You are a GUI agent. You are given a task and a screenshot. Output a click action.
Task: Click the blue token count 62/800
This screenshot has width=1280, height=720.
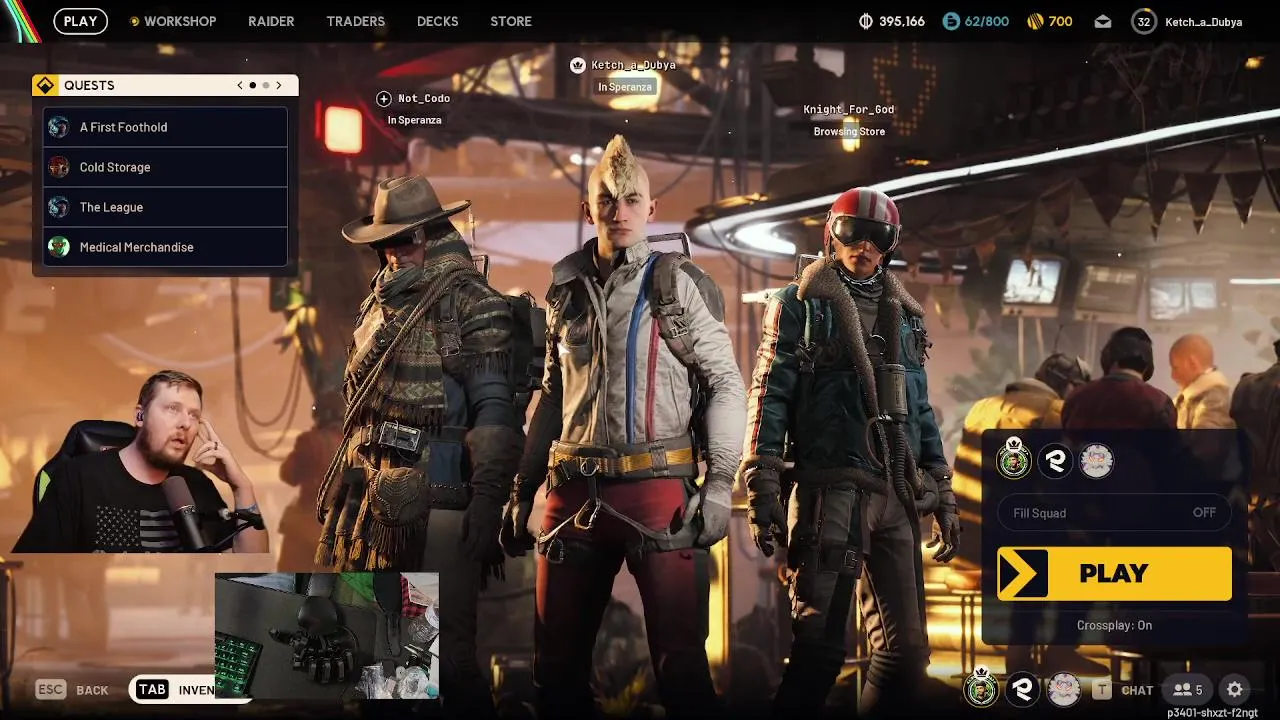(x=976, y=21)
